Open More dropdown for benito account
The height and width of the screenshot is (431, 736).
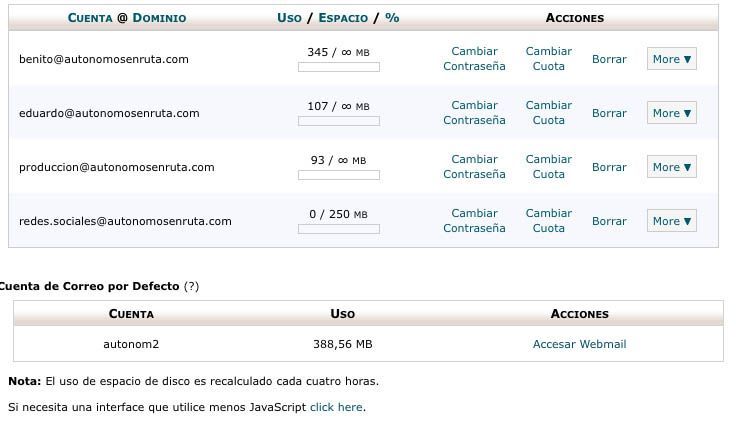(672, 59)
